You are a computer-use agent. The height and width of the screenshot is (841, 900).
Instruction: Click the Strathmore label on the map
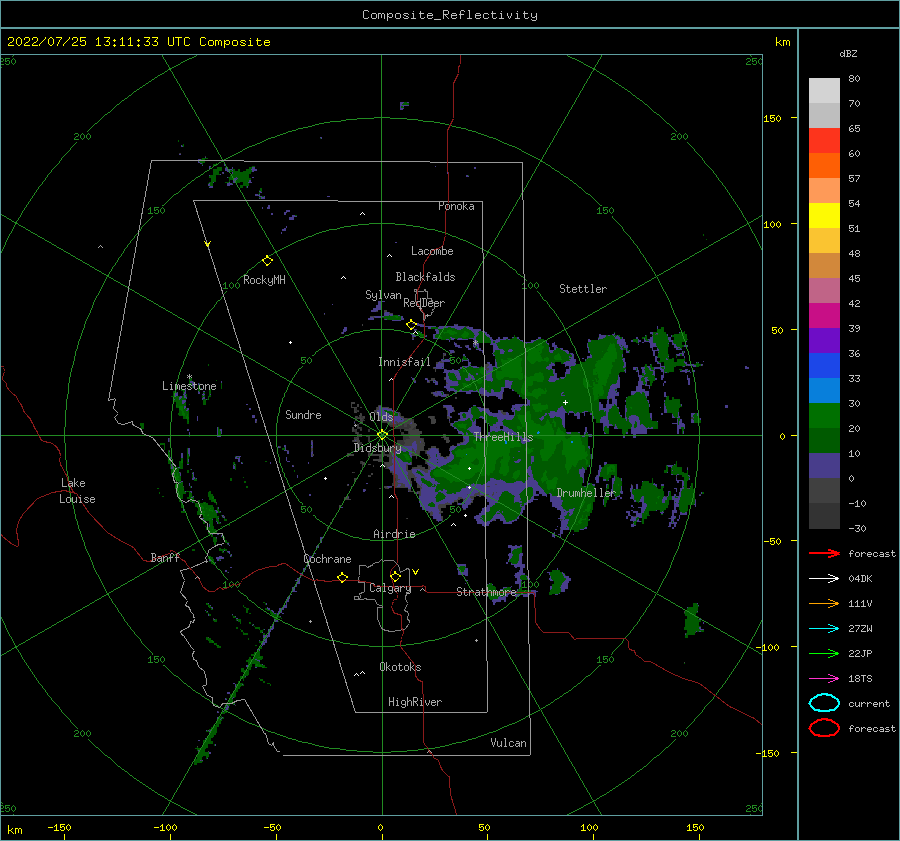[486, 592]
